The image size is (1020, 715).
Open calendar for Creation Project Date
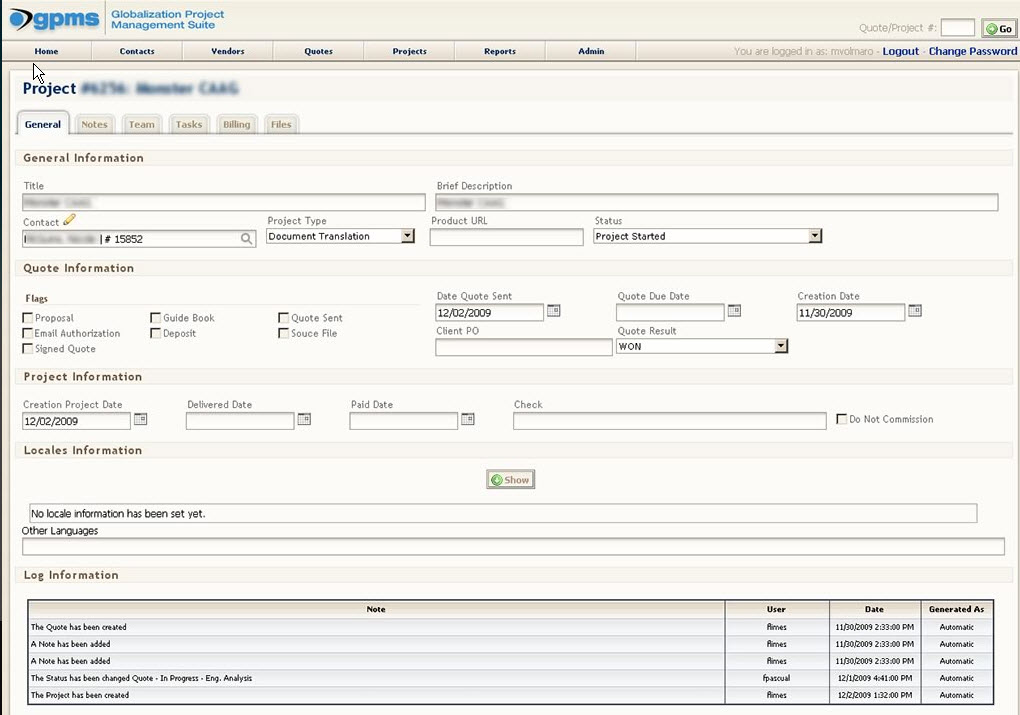coord(140,419)
